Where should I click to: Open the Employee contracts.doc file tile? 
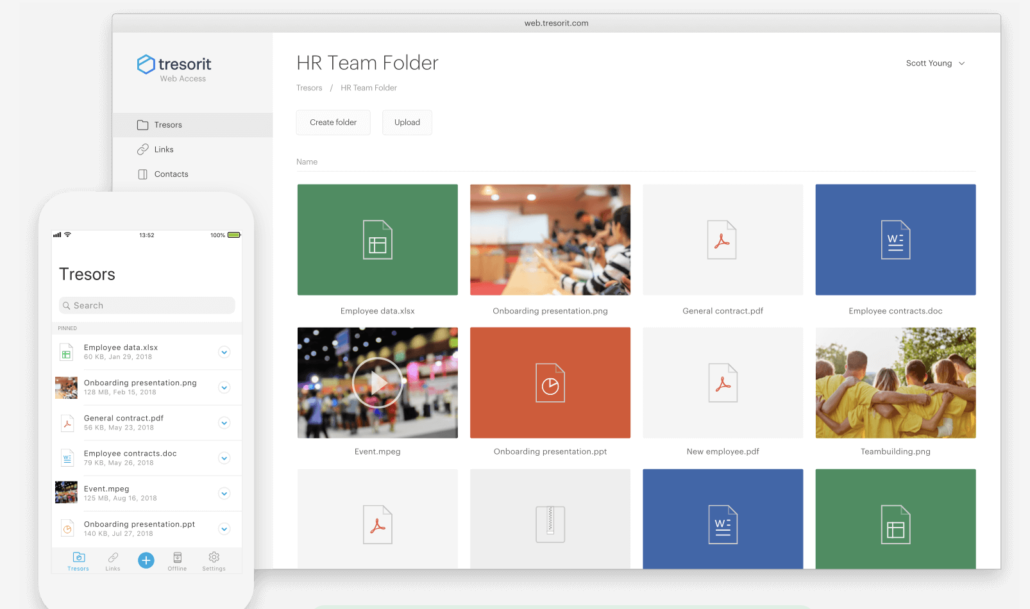coord(895,240)
